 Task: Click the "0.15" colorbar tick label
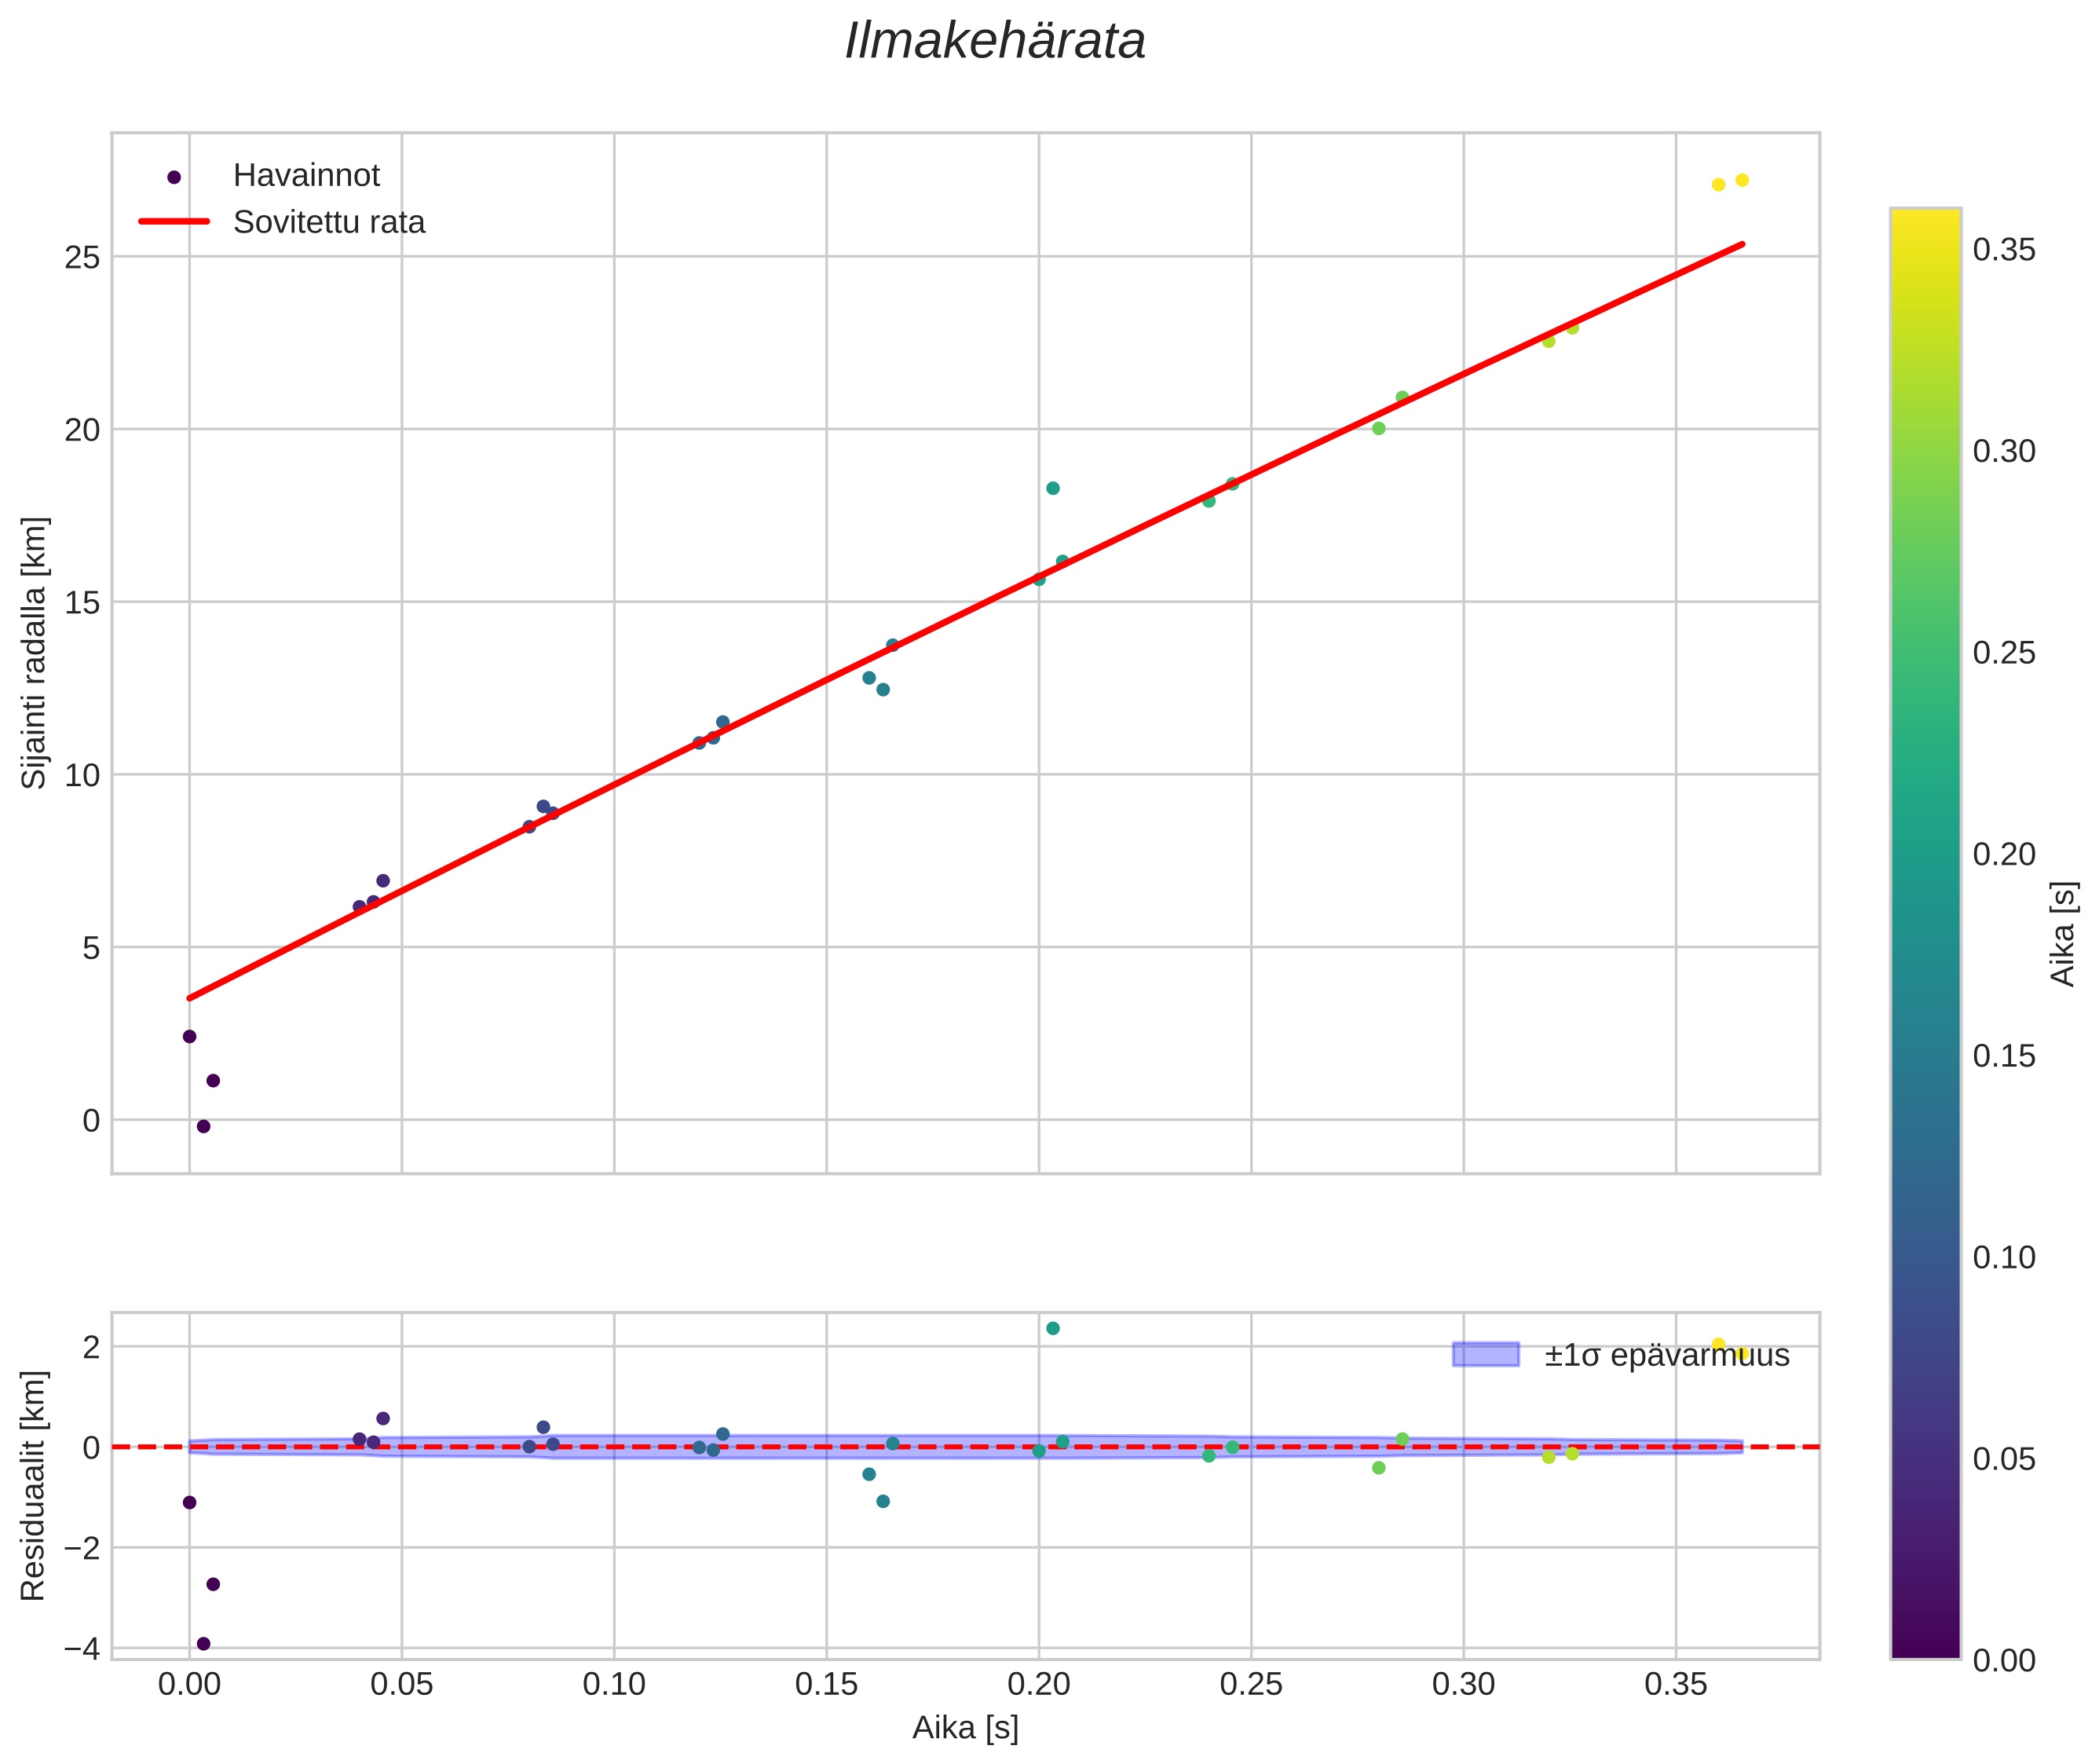2004,1056
